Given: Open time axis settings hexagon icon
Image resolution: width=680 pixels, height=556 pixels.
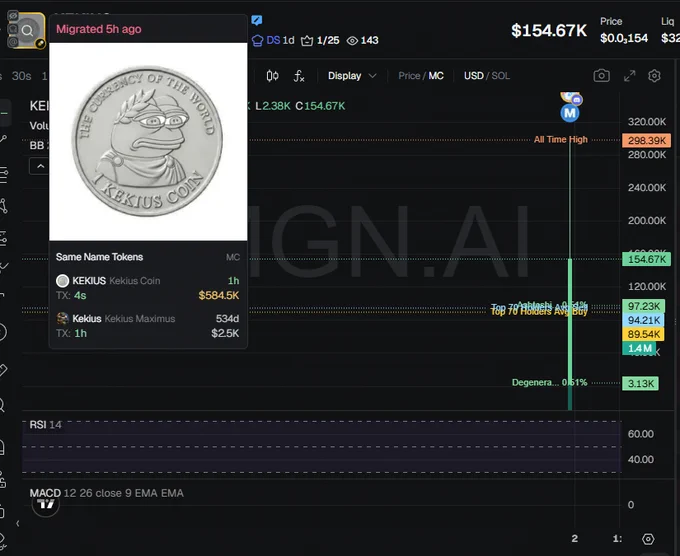Looking at the screenshot, I should [648, 539].
